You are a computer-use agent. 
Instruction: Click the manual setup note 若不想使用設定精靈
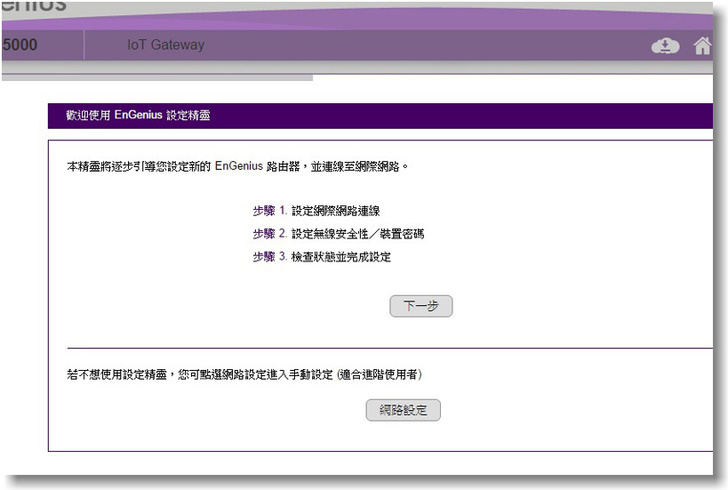pos(244,374)
